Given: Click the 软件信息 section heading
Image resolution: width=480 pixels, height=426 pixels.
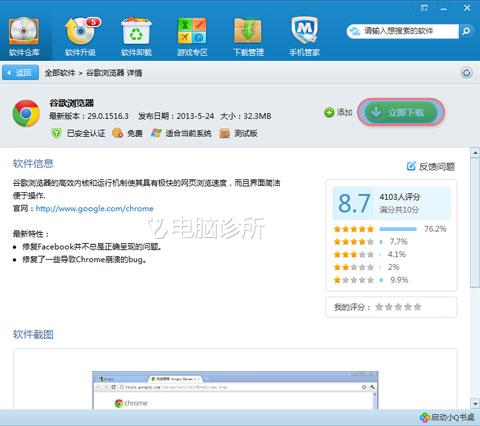Looking at the screenshot, I should click(x=33, y=163).
